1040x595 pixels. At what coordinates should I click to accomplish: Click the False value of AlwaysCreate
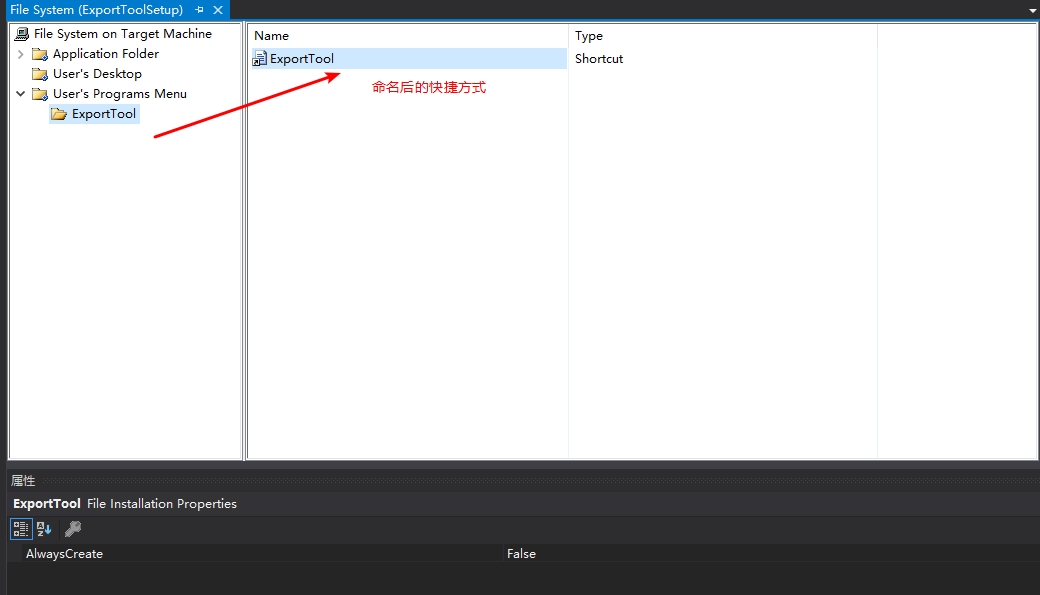tap(521, 554)
